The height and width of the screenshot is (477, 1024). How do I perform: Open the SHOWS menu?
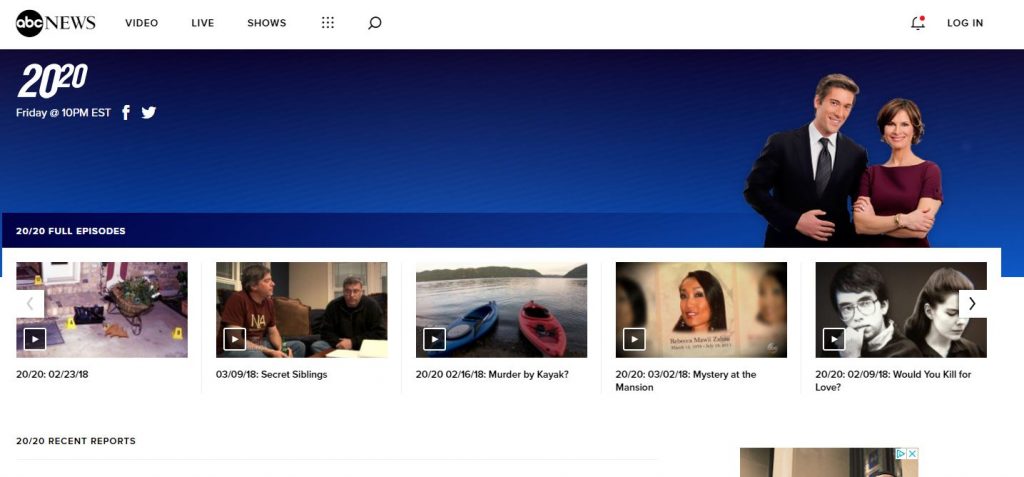(266, 23)
